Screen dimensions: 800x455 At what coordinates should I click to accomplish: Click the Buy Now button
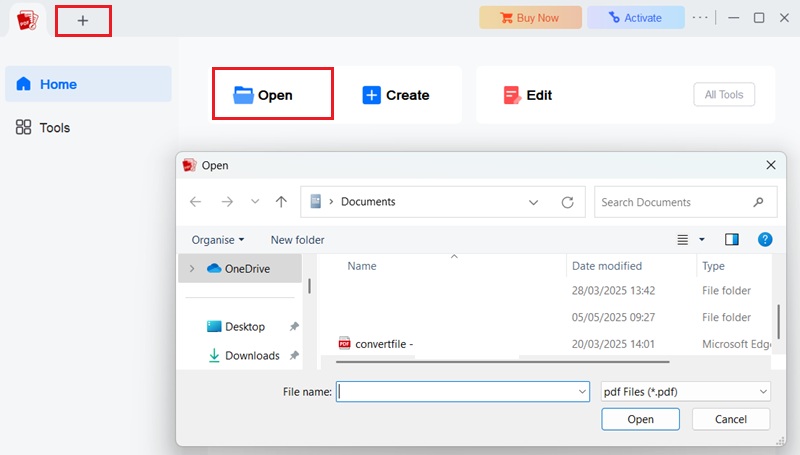(x=530, y=18)
